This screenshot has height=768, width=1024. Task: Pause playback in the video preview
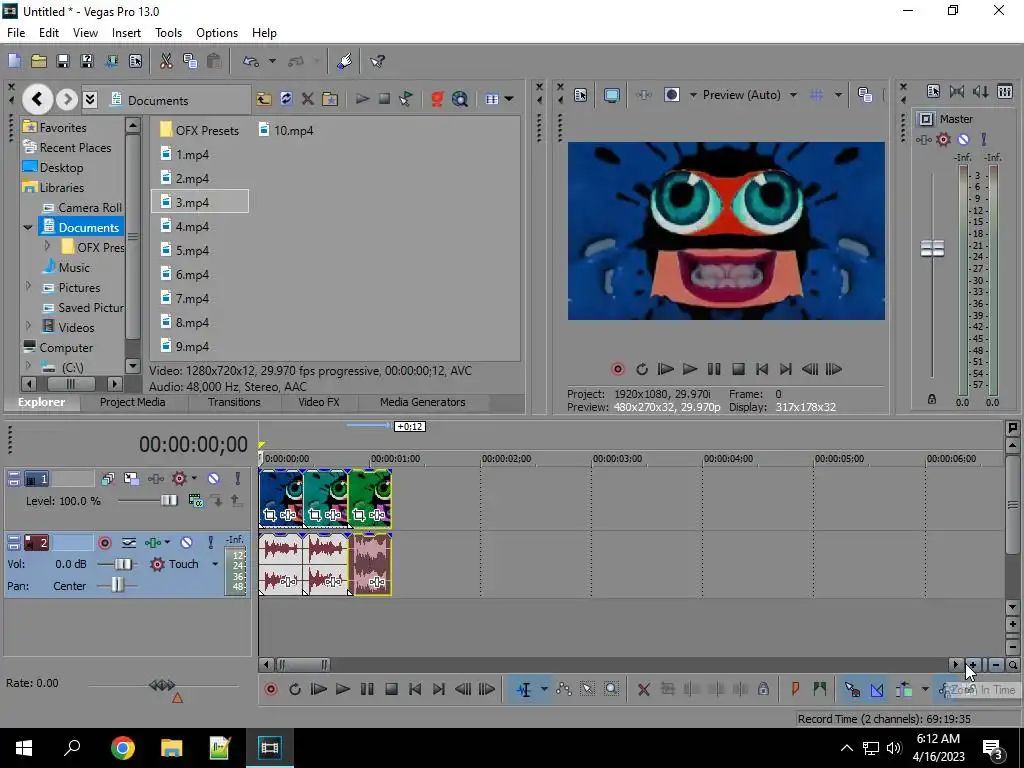(x=714, y=369)
